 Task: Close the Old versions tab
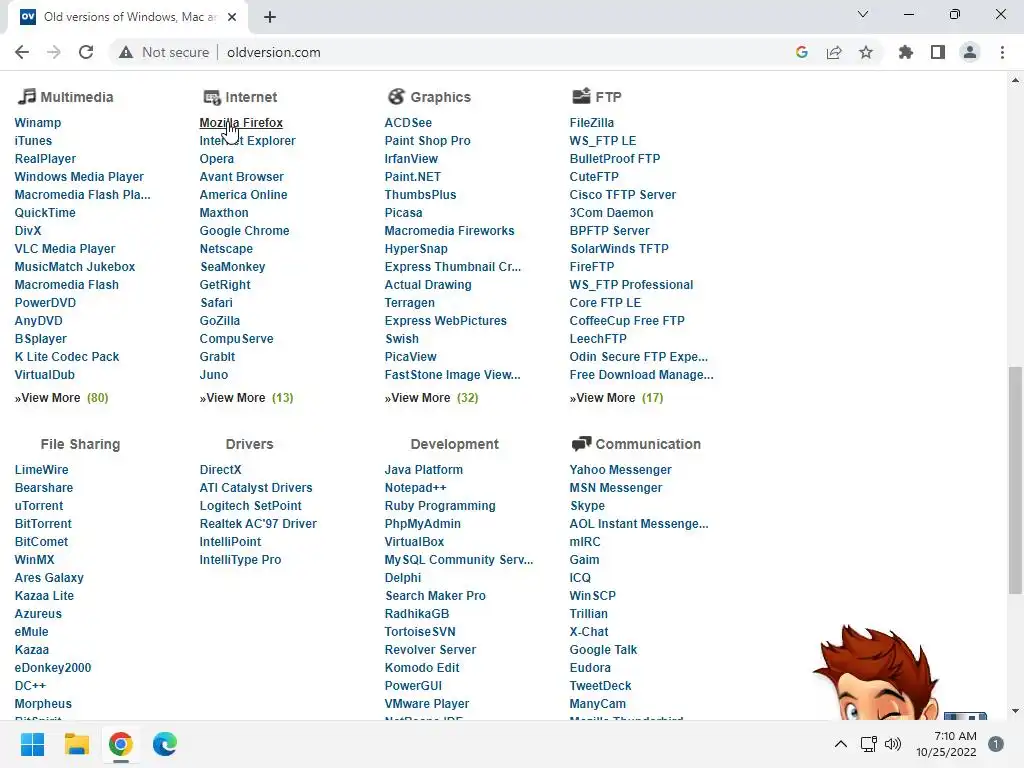[x=232, y=17]
